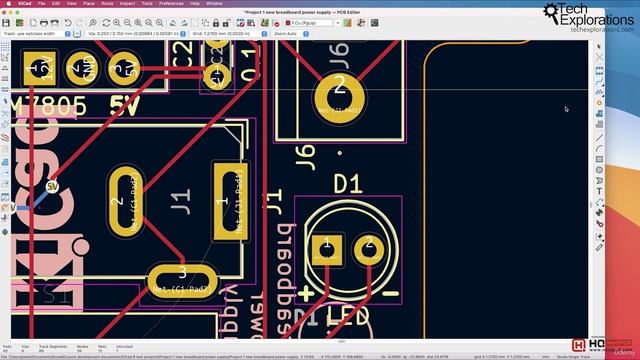640x360 pixels.
Task: Zoom to fit the board
Action: pyautogui.click(x=138, y=23)
